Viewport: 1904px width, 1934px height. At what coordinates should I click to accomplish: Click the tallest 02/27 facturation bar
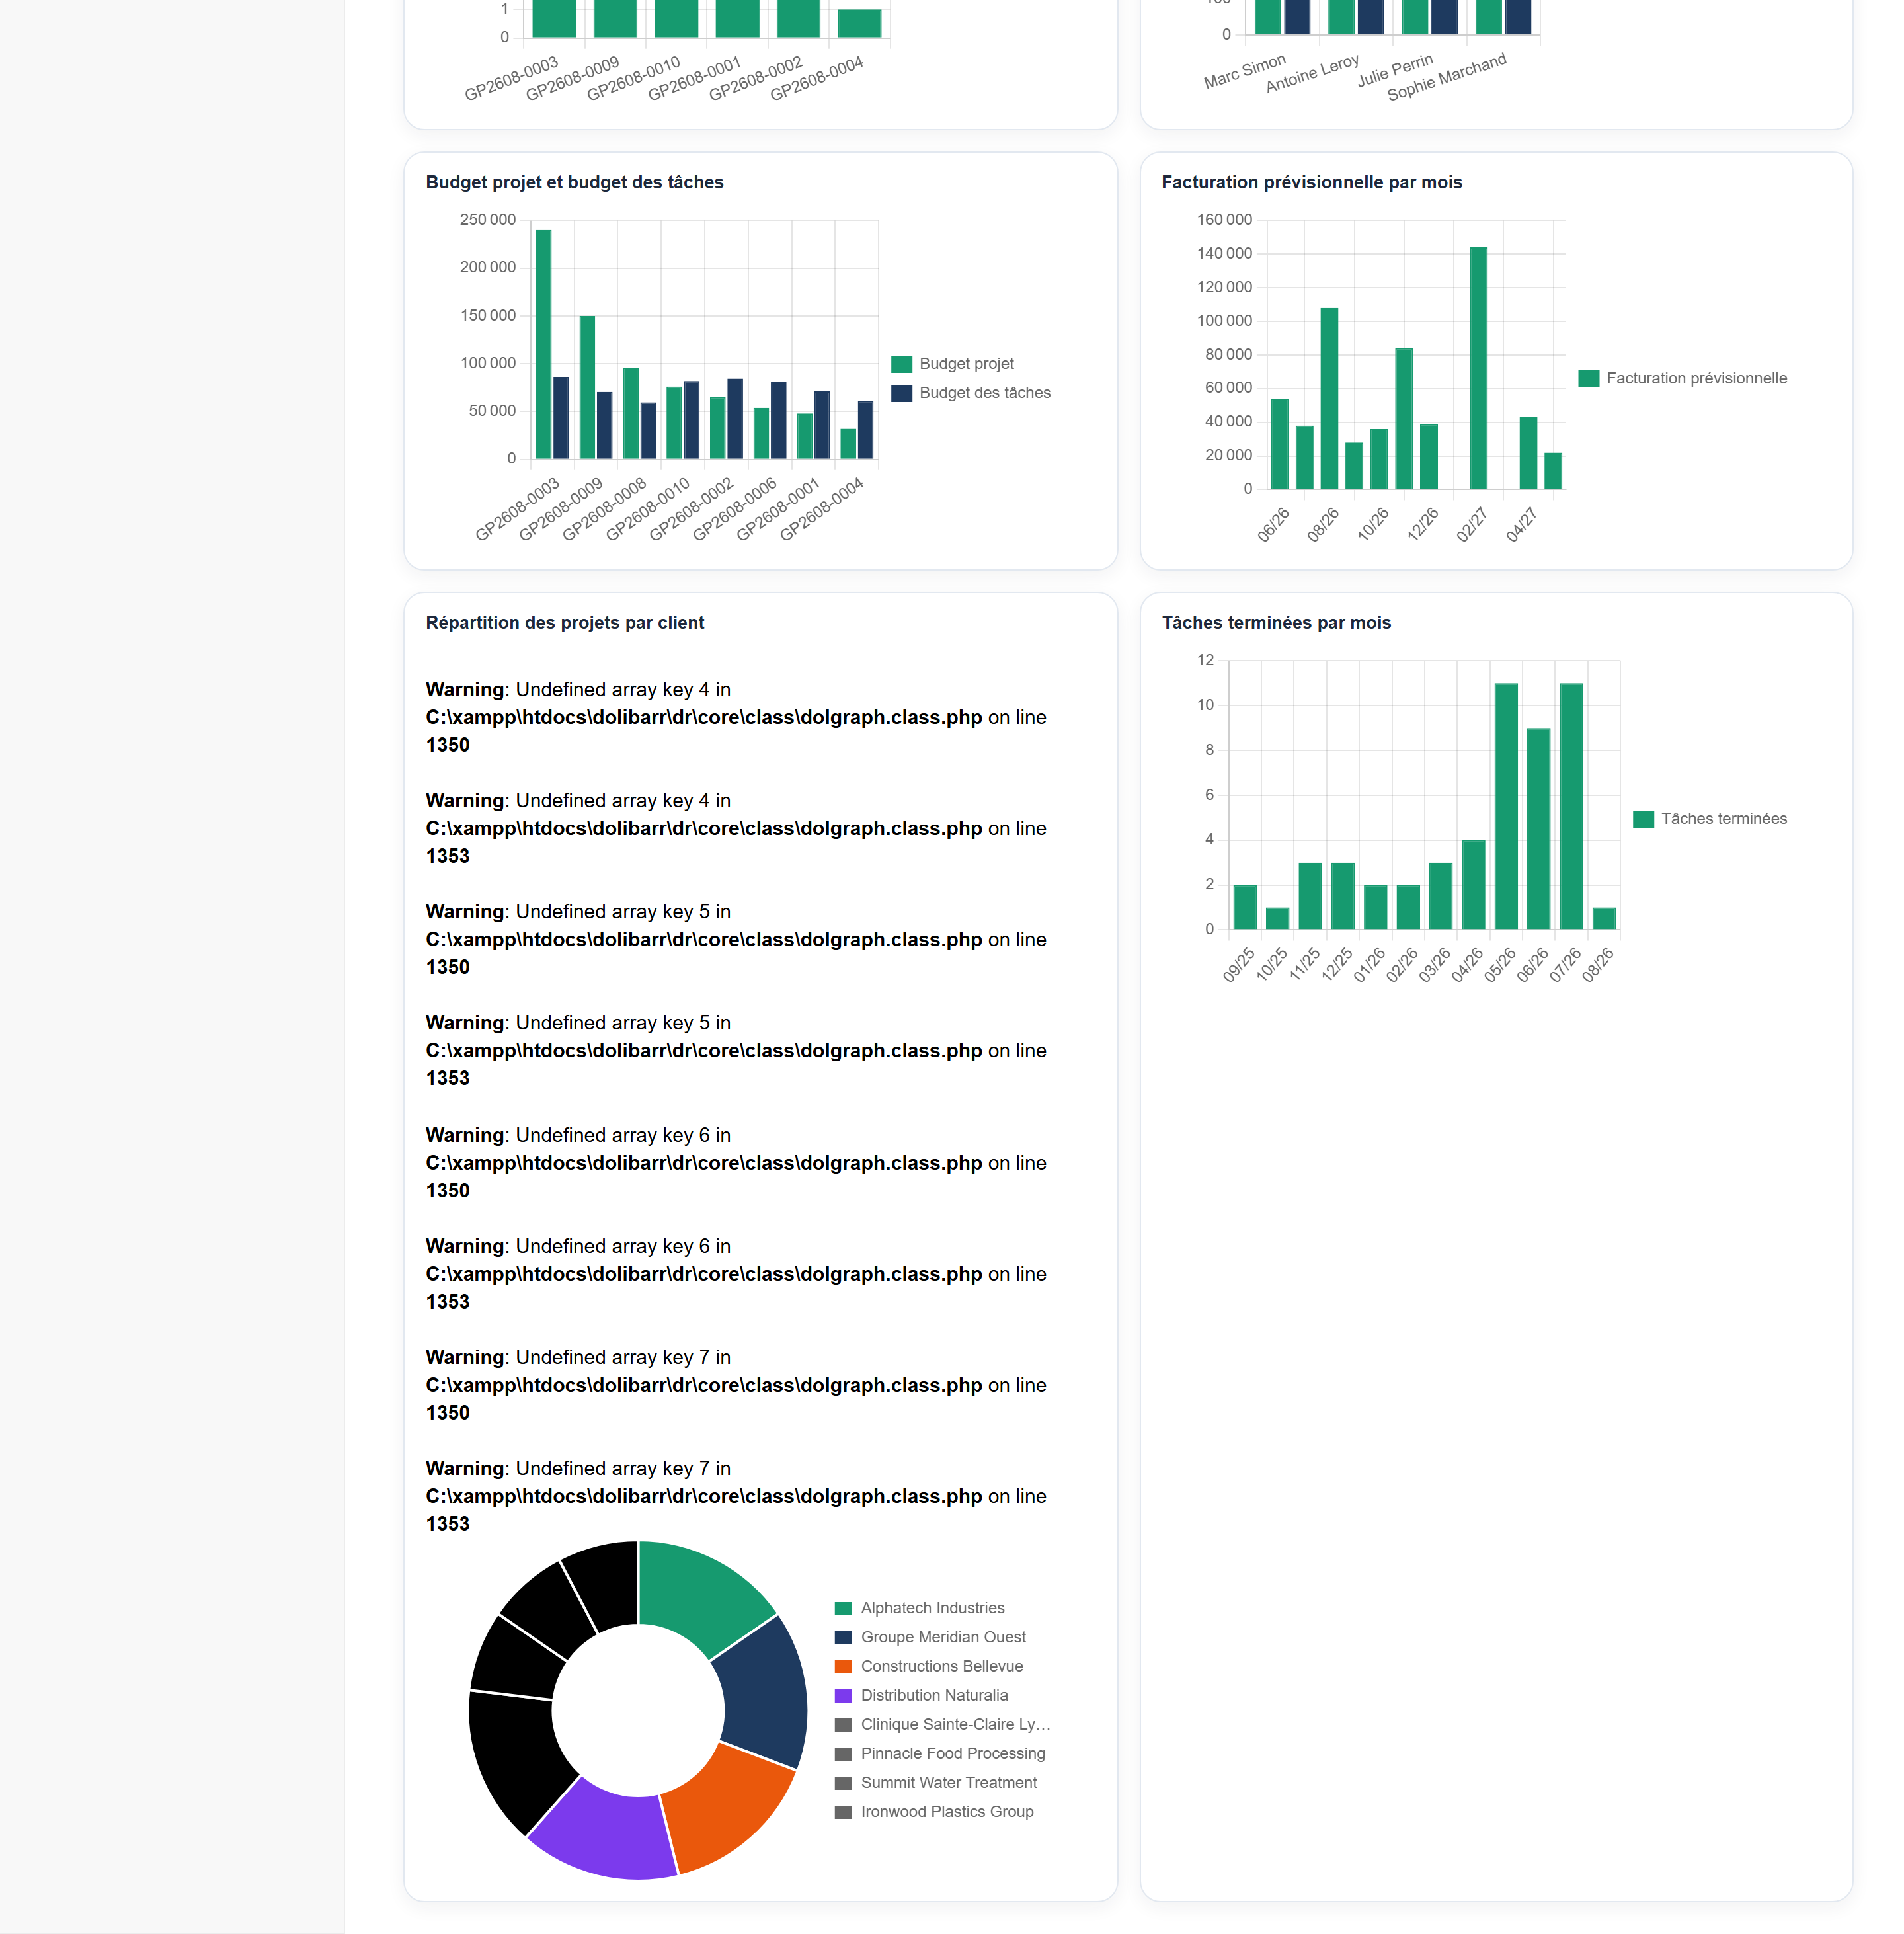coord(1478,368)
